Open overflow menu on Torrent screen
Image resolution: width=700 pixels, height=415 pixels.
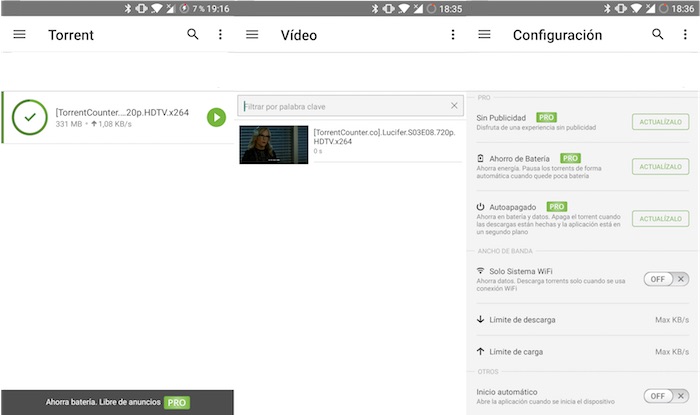coord(220,34)
